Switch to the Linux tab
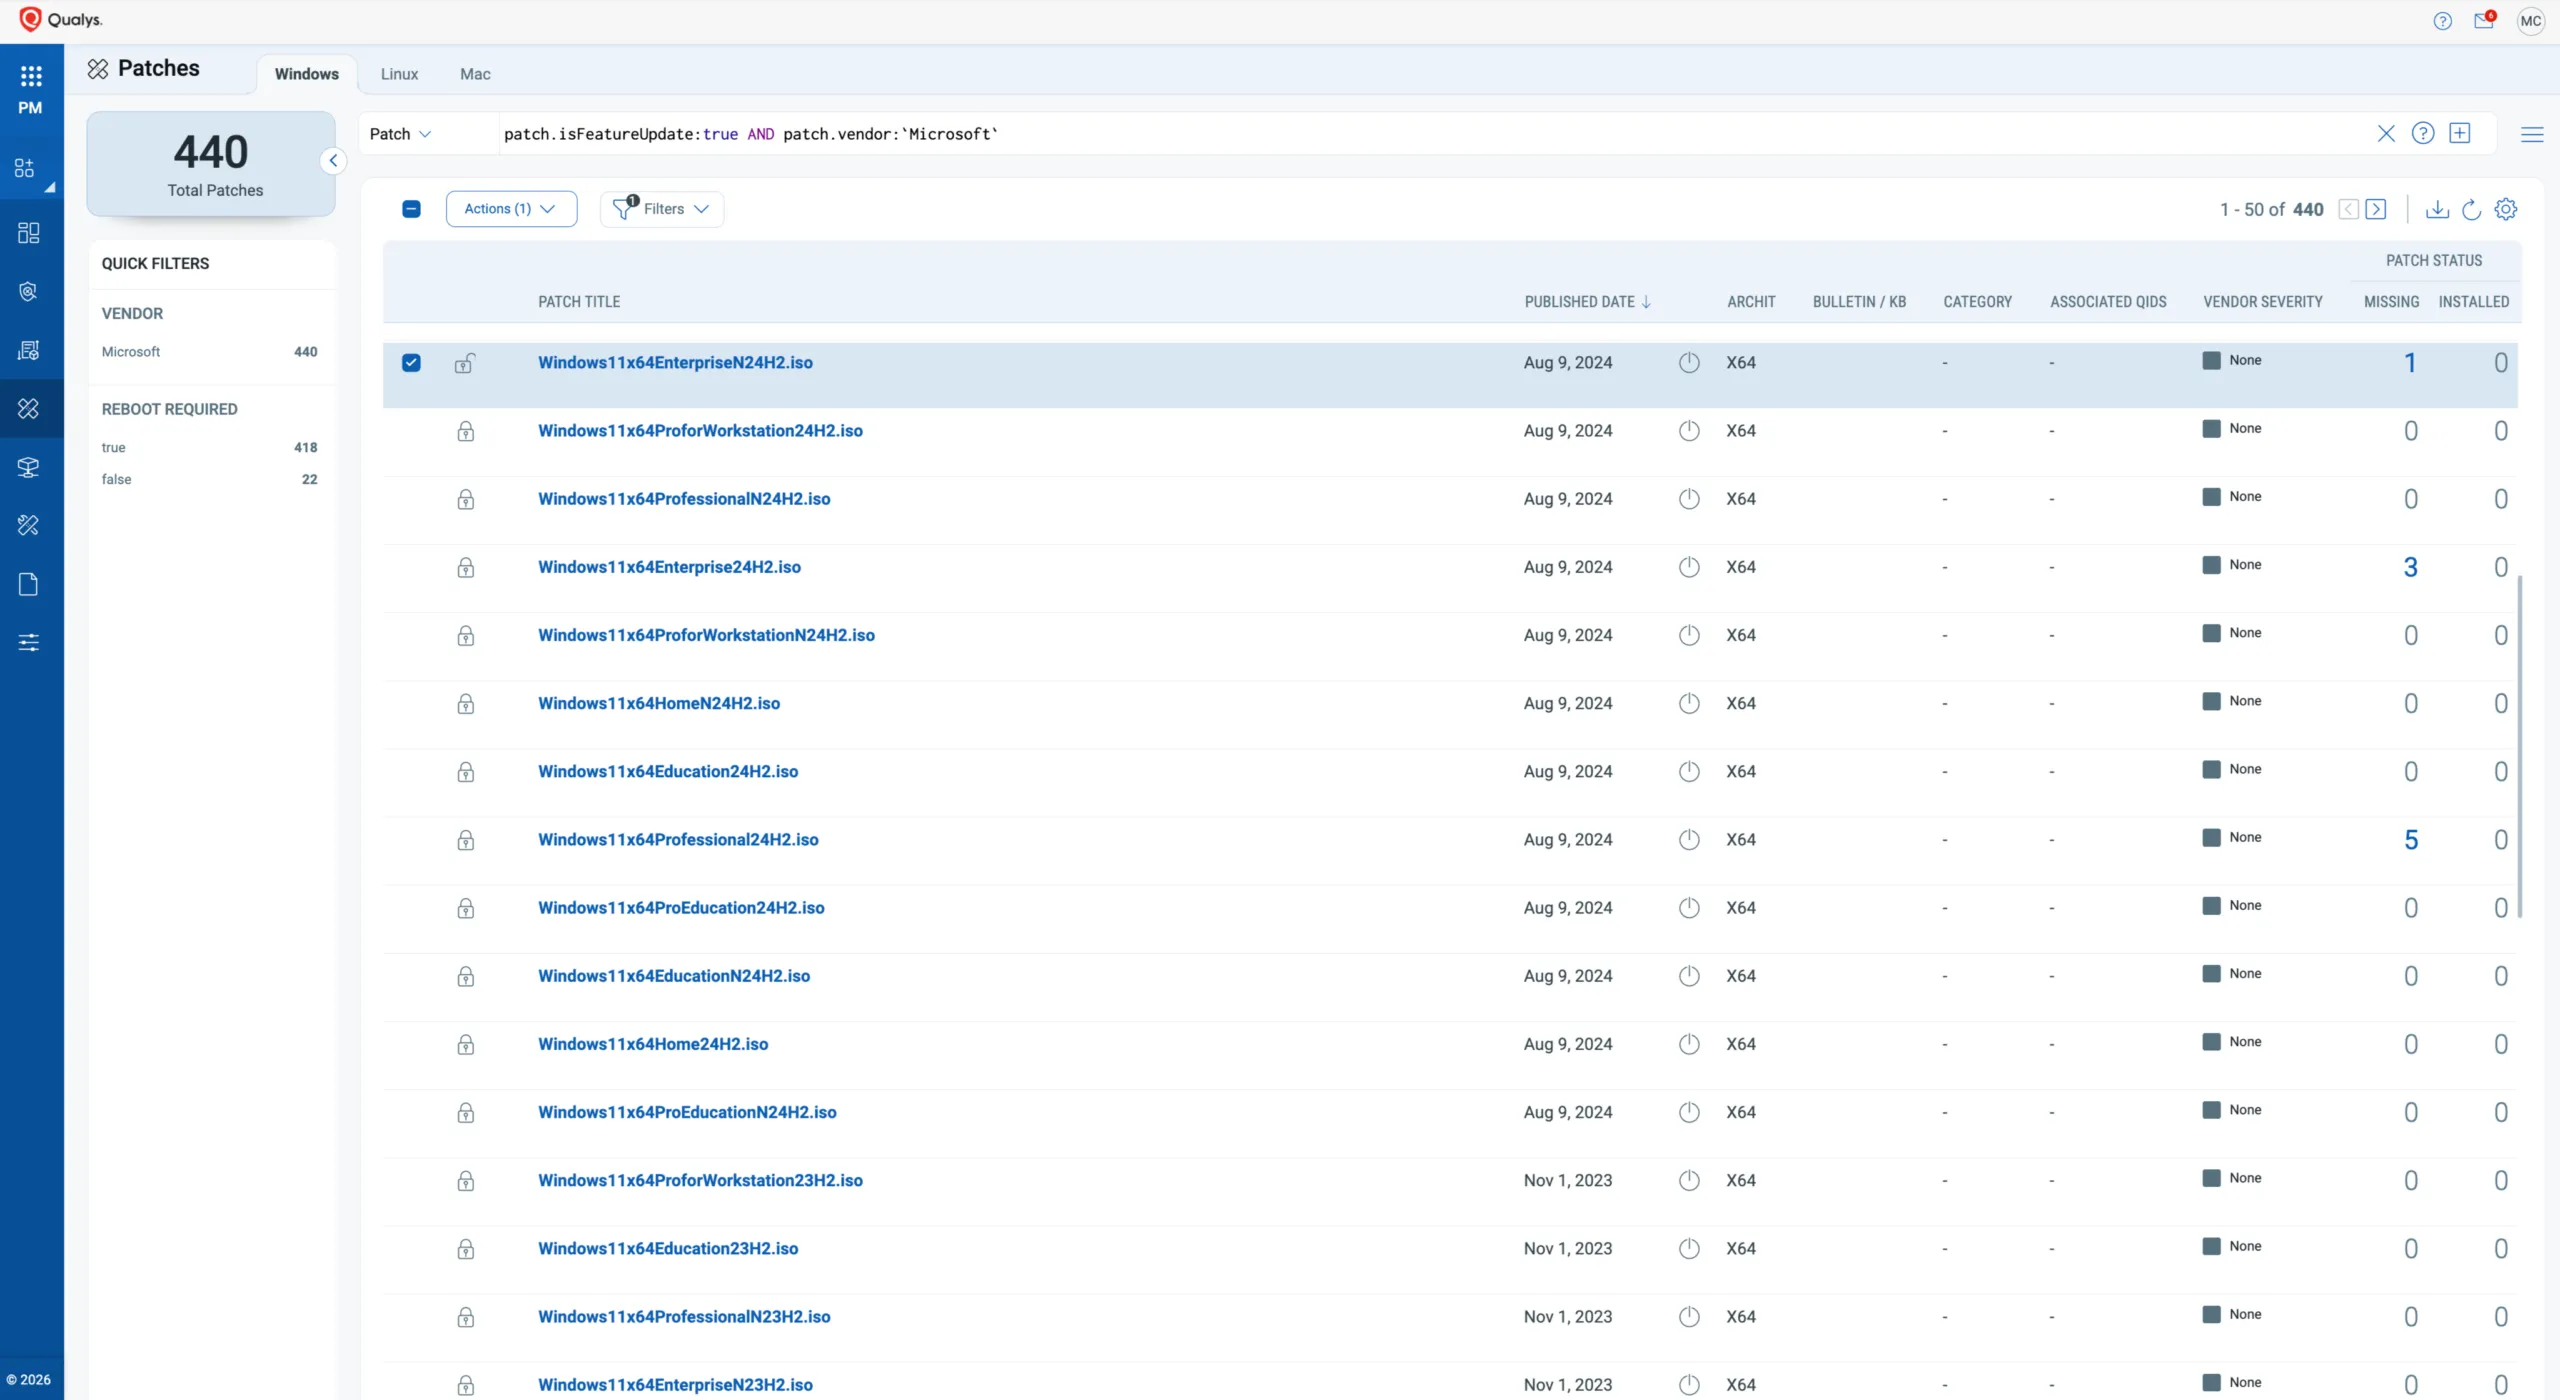The image size is (2560, 1400). [x=399, y=74]
